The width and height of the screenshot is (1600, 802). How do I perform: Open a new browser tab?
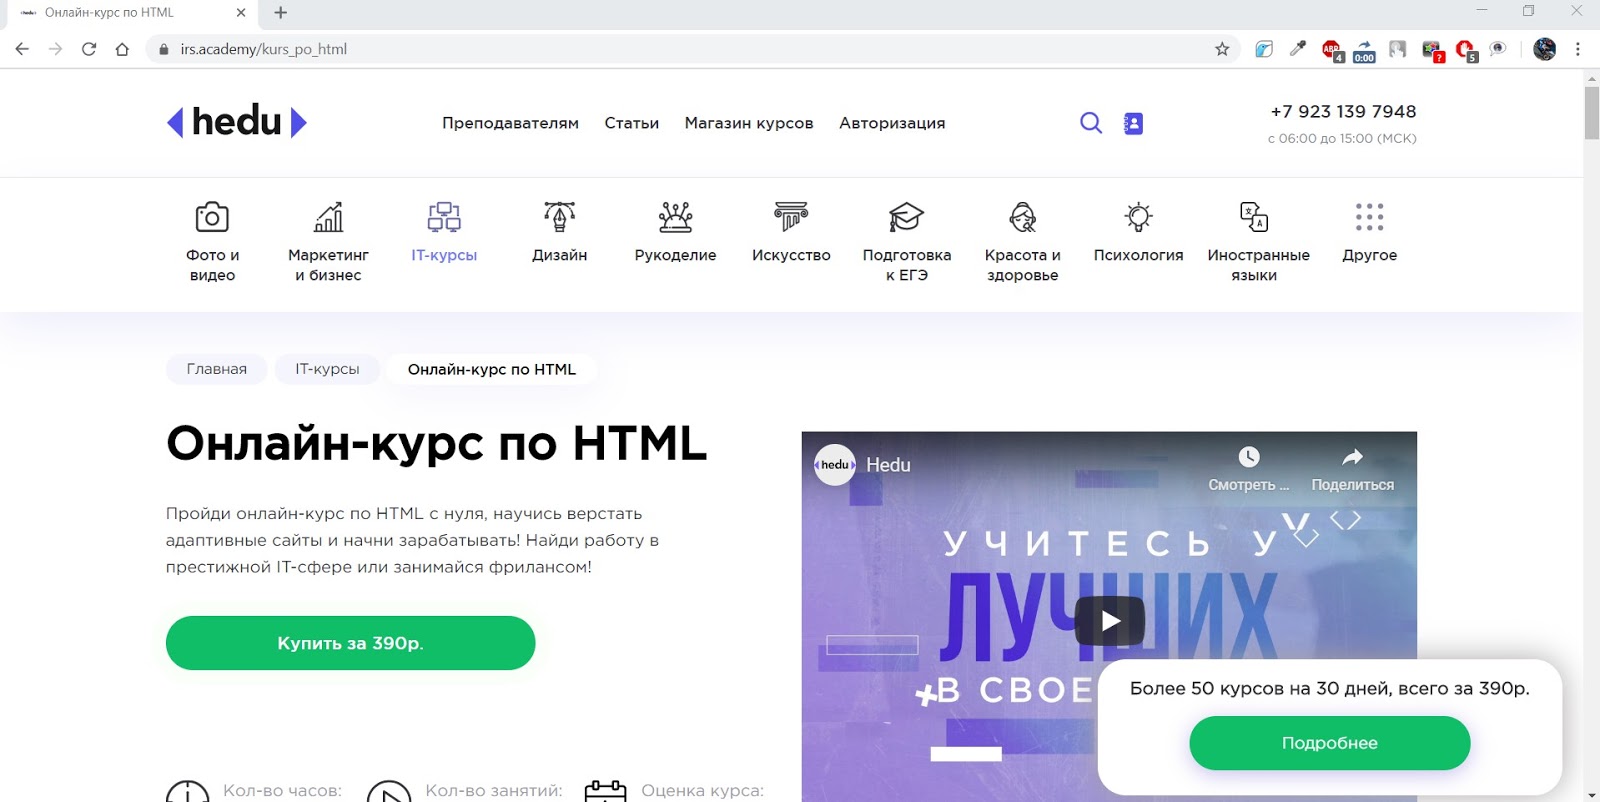281,13
